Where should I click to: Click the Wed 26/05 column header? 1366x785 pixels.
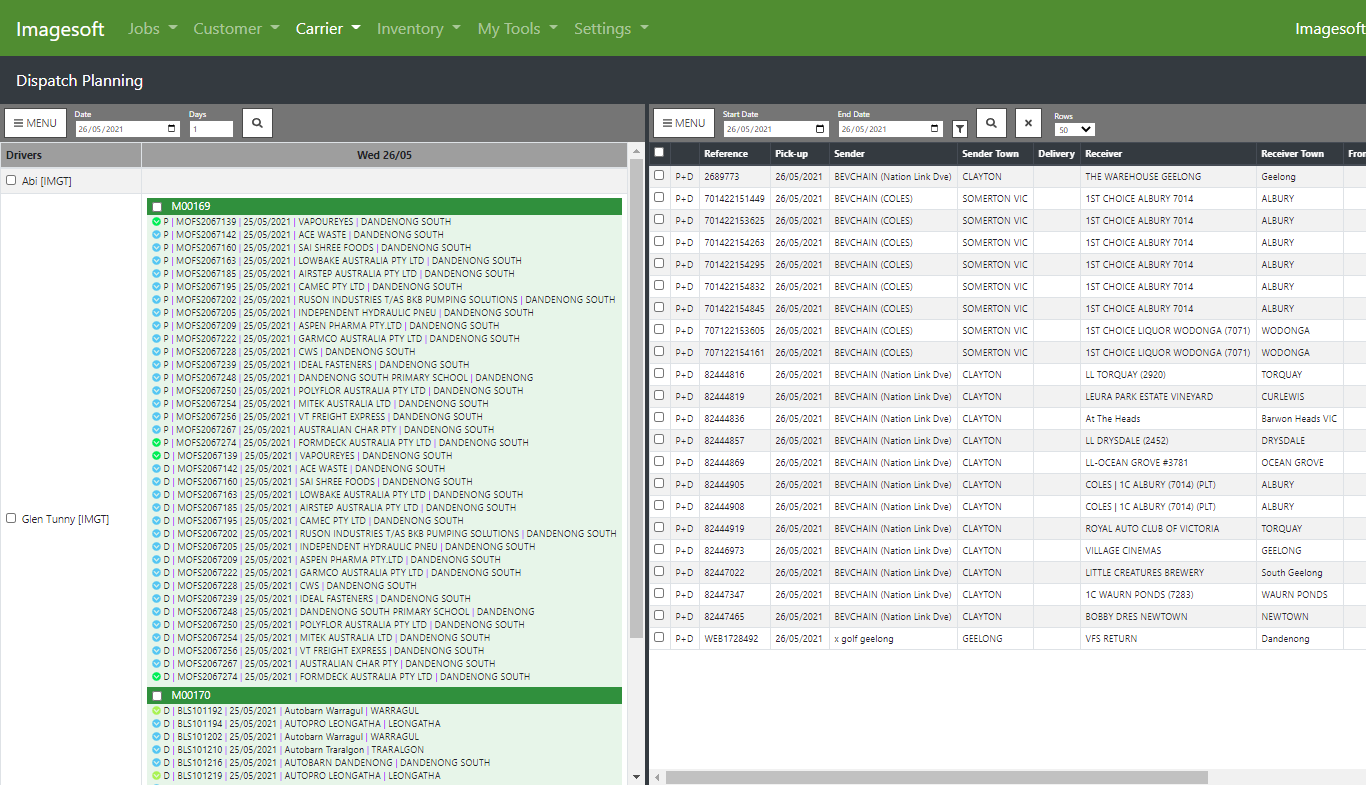(384, 155)
